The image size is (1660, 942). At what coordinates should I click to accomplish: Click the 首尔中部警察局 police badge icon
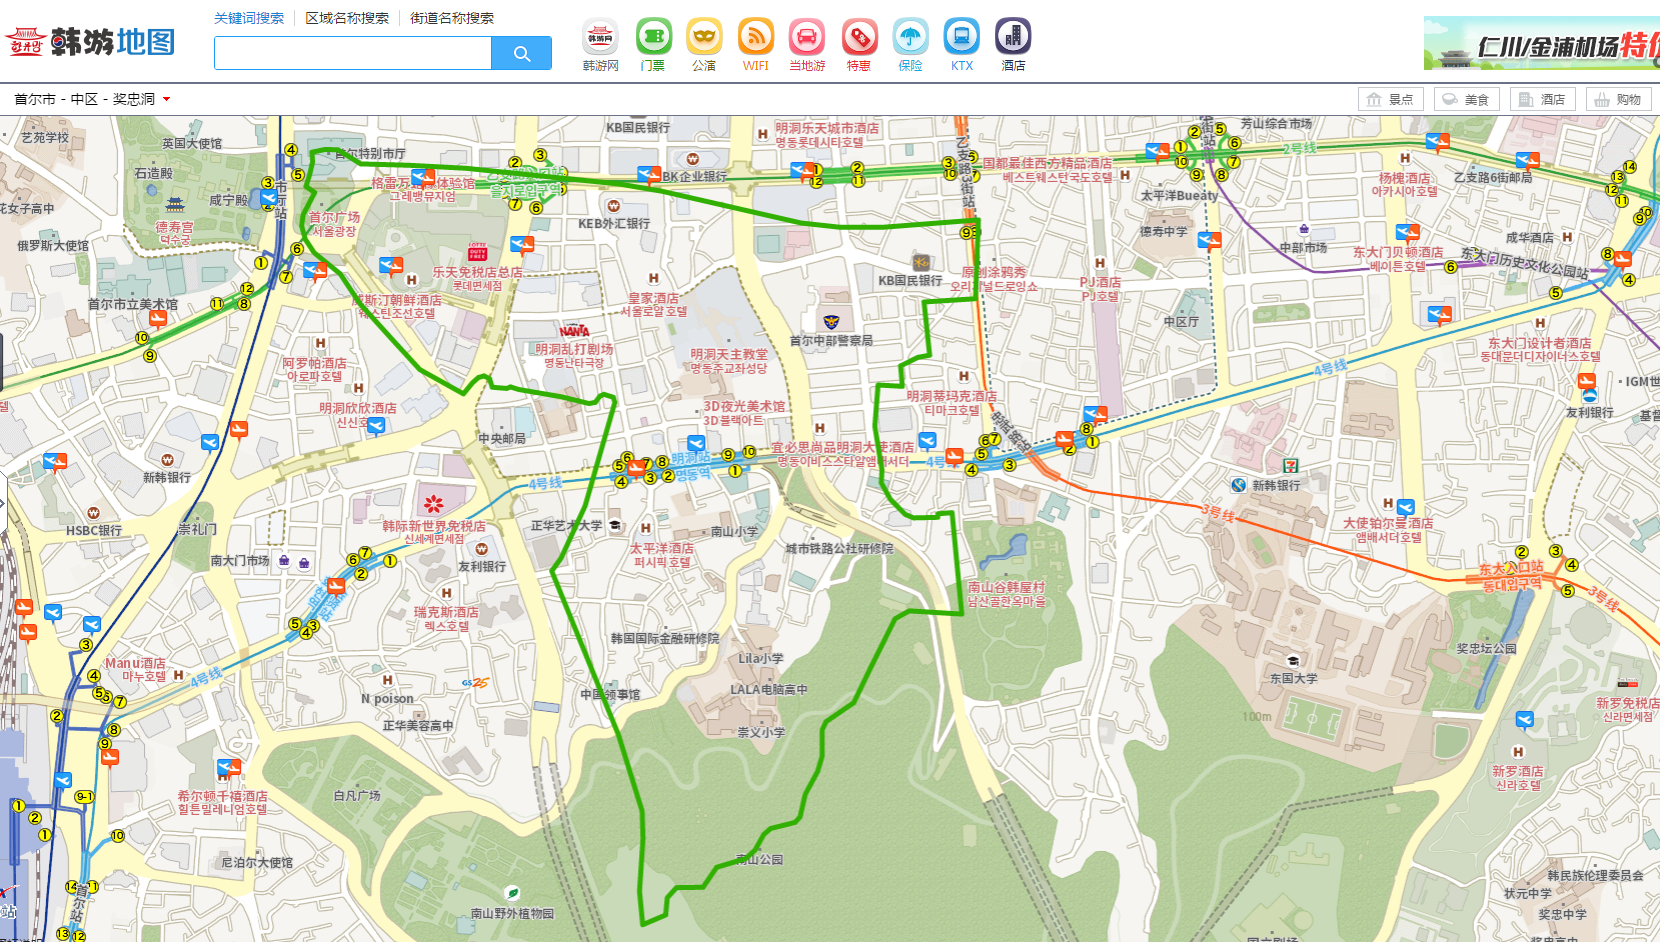click(830, 322)
